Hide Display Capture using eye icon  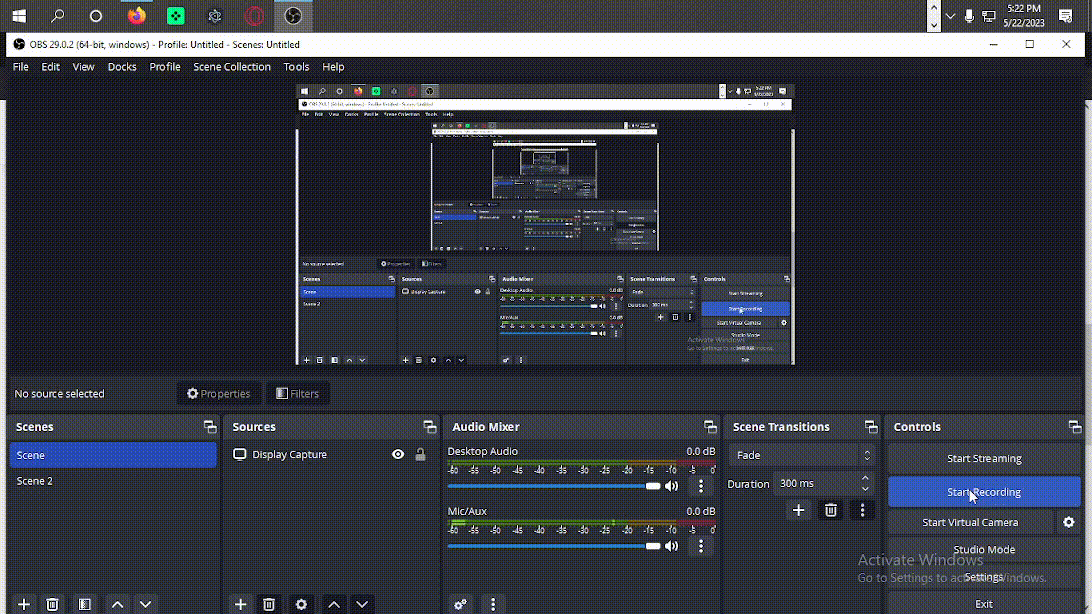click(x=398, y=454)
